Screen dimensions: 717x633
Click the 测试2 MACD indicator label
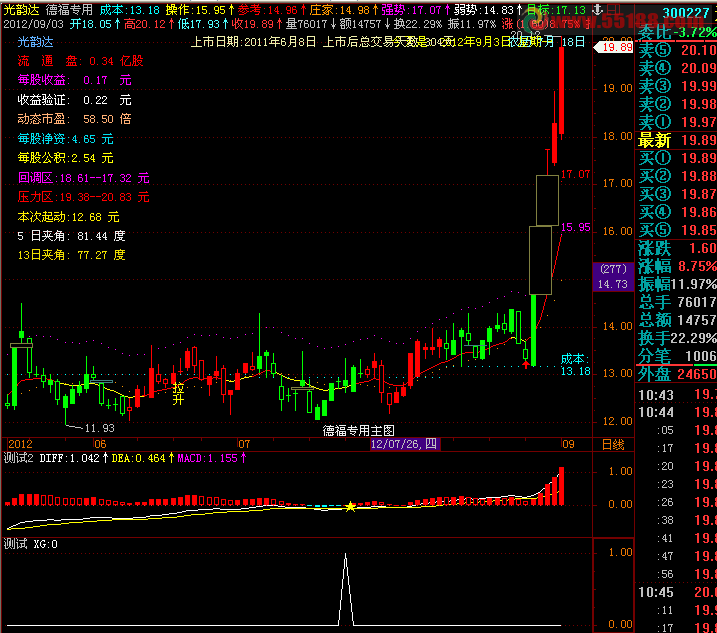tap(19, 458)
